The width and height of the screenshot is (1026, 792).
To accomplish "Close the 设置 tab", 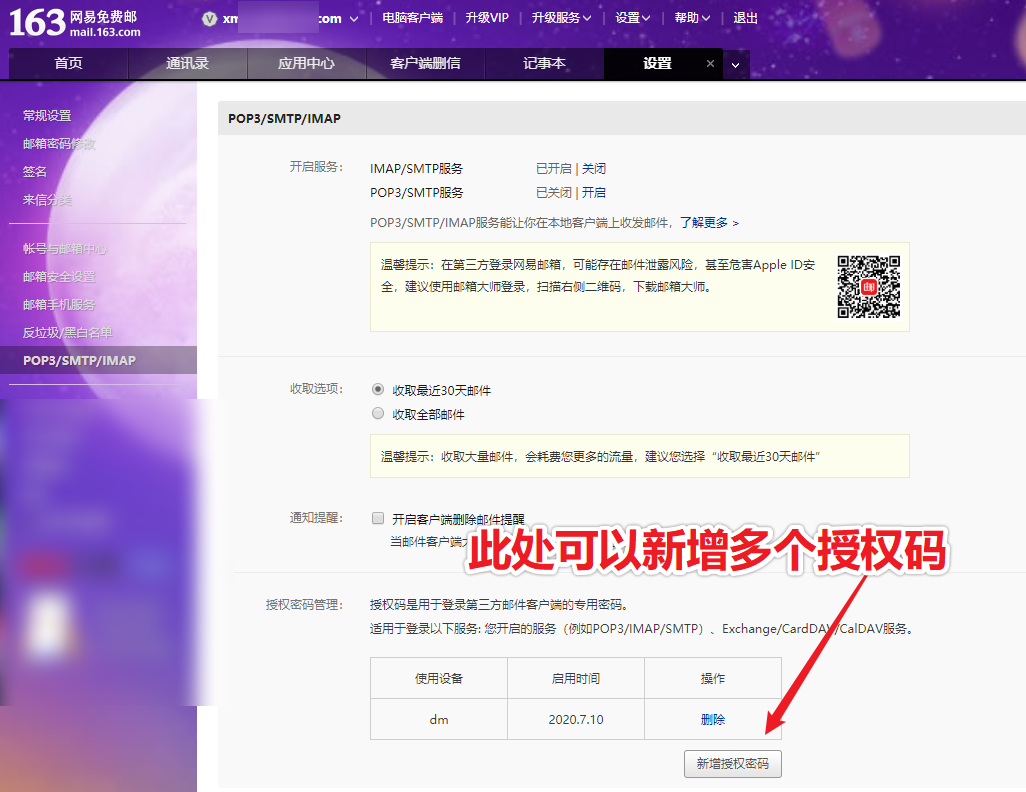I will (x=710, y=63).
